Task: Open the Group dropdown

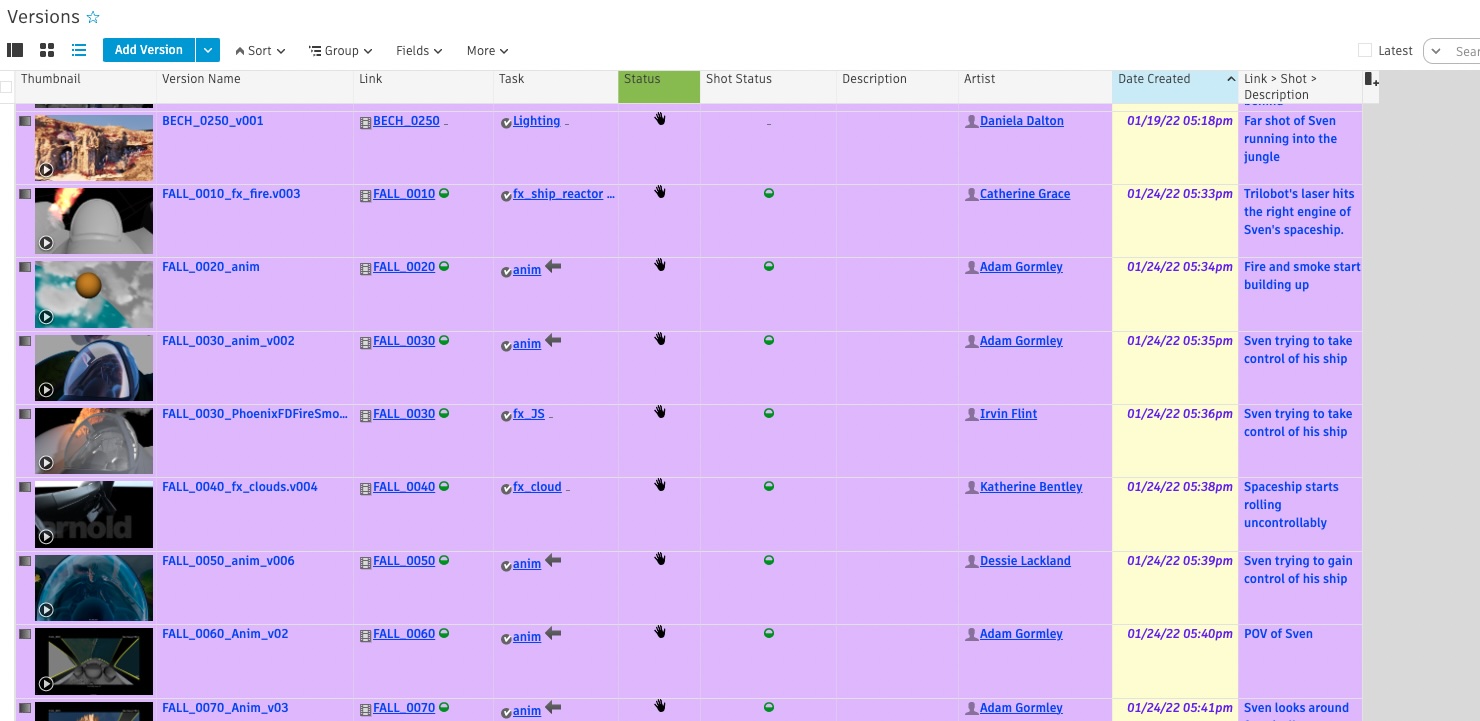Action: (341, 51)
